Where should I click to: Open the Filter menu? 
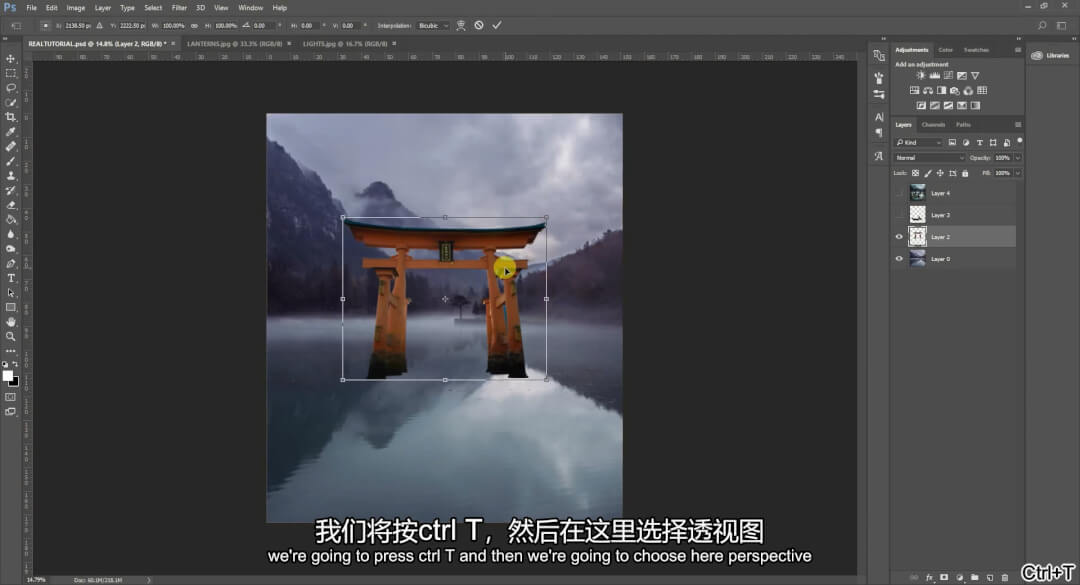click(179, 8)
